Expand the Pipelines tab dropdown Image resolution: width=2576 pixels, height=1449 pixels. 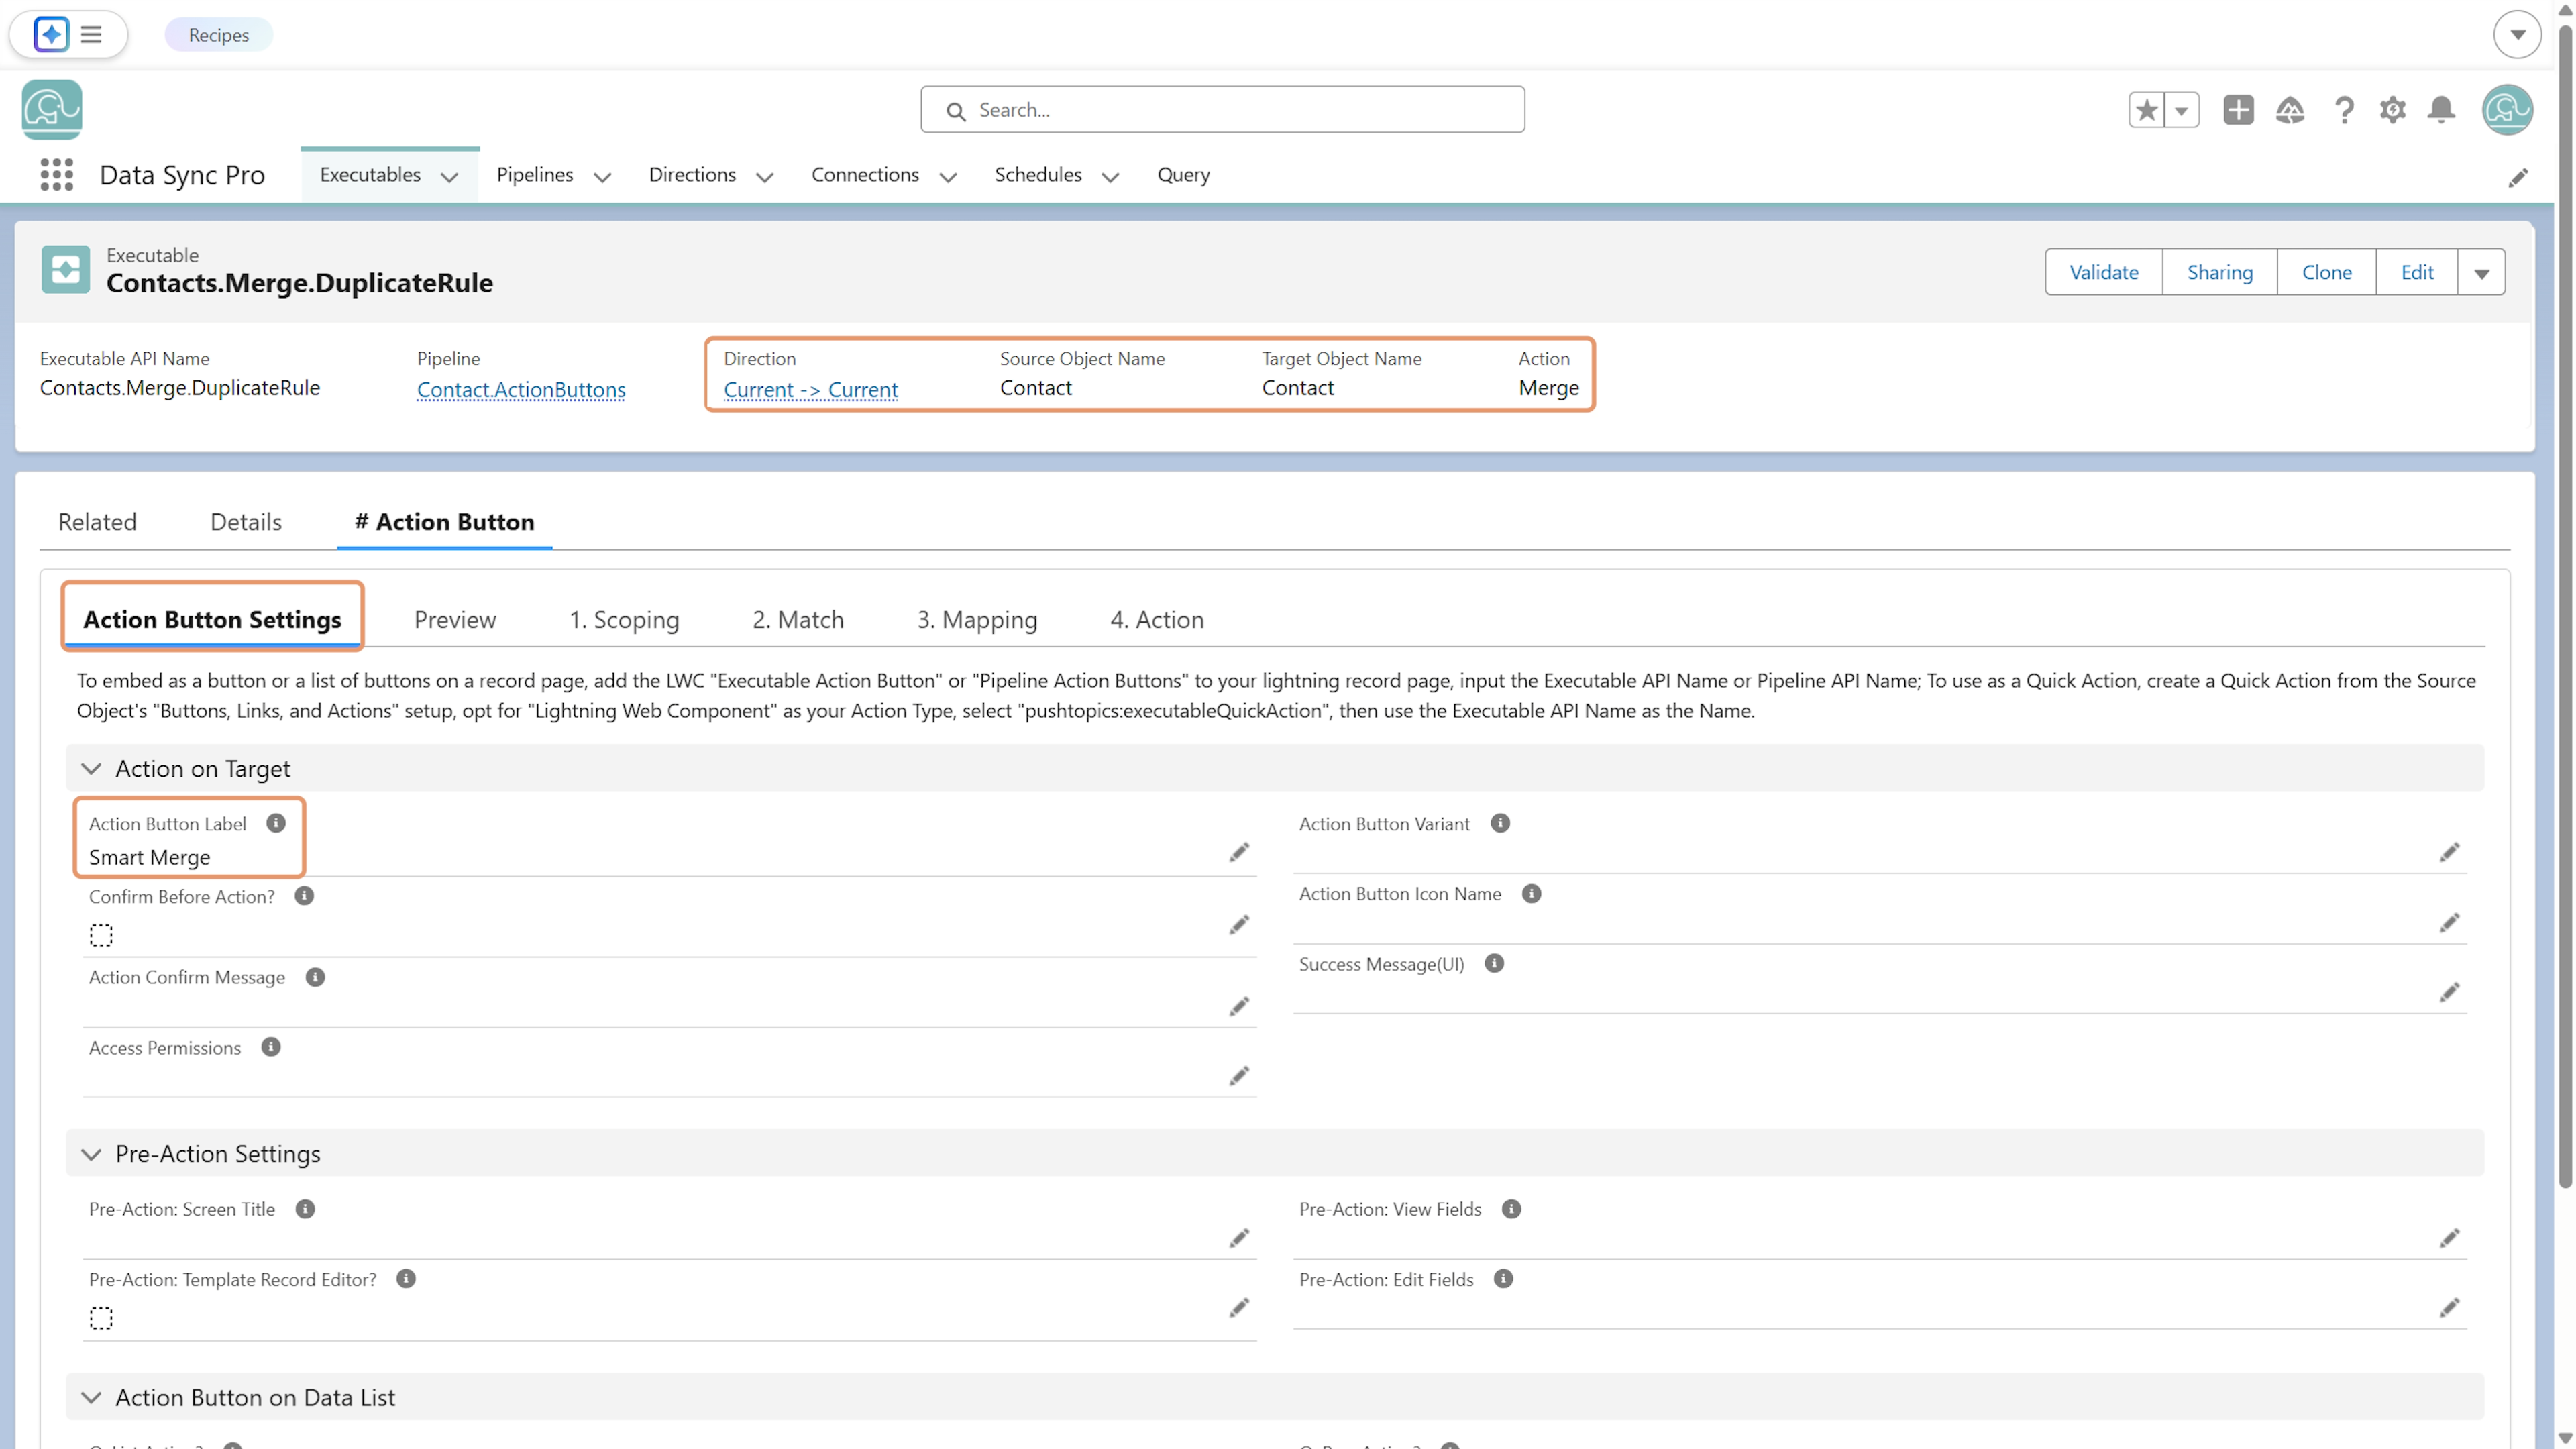(x=602, y=177)
